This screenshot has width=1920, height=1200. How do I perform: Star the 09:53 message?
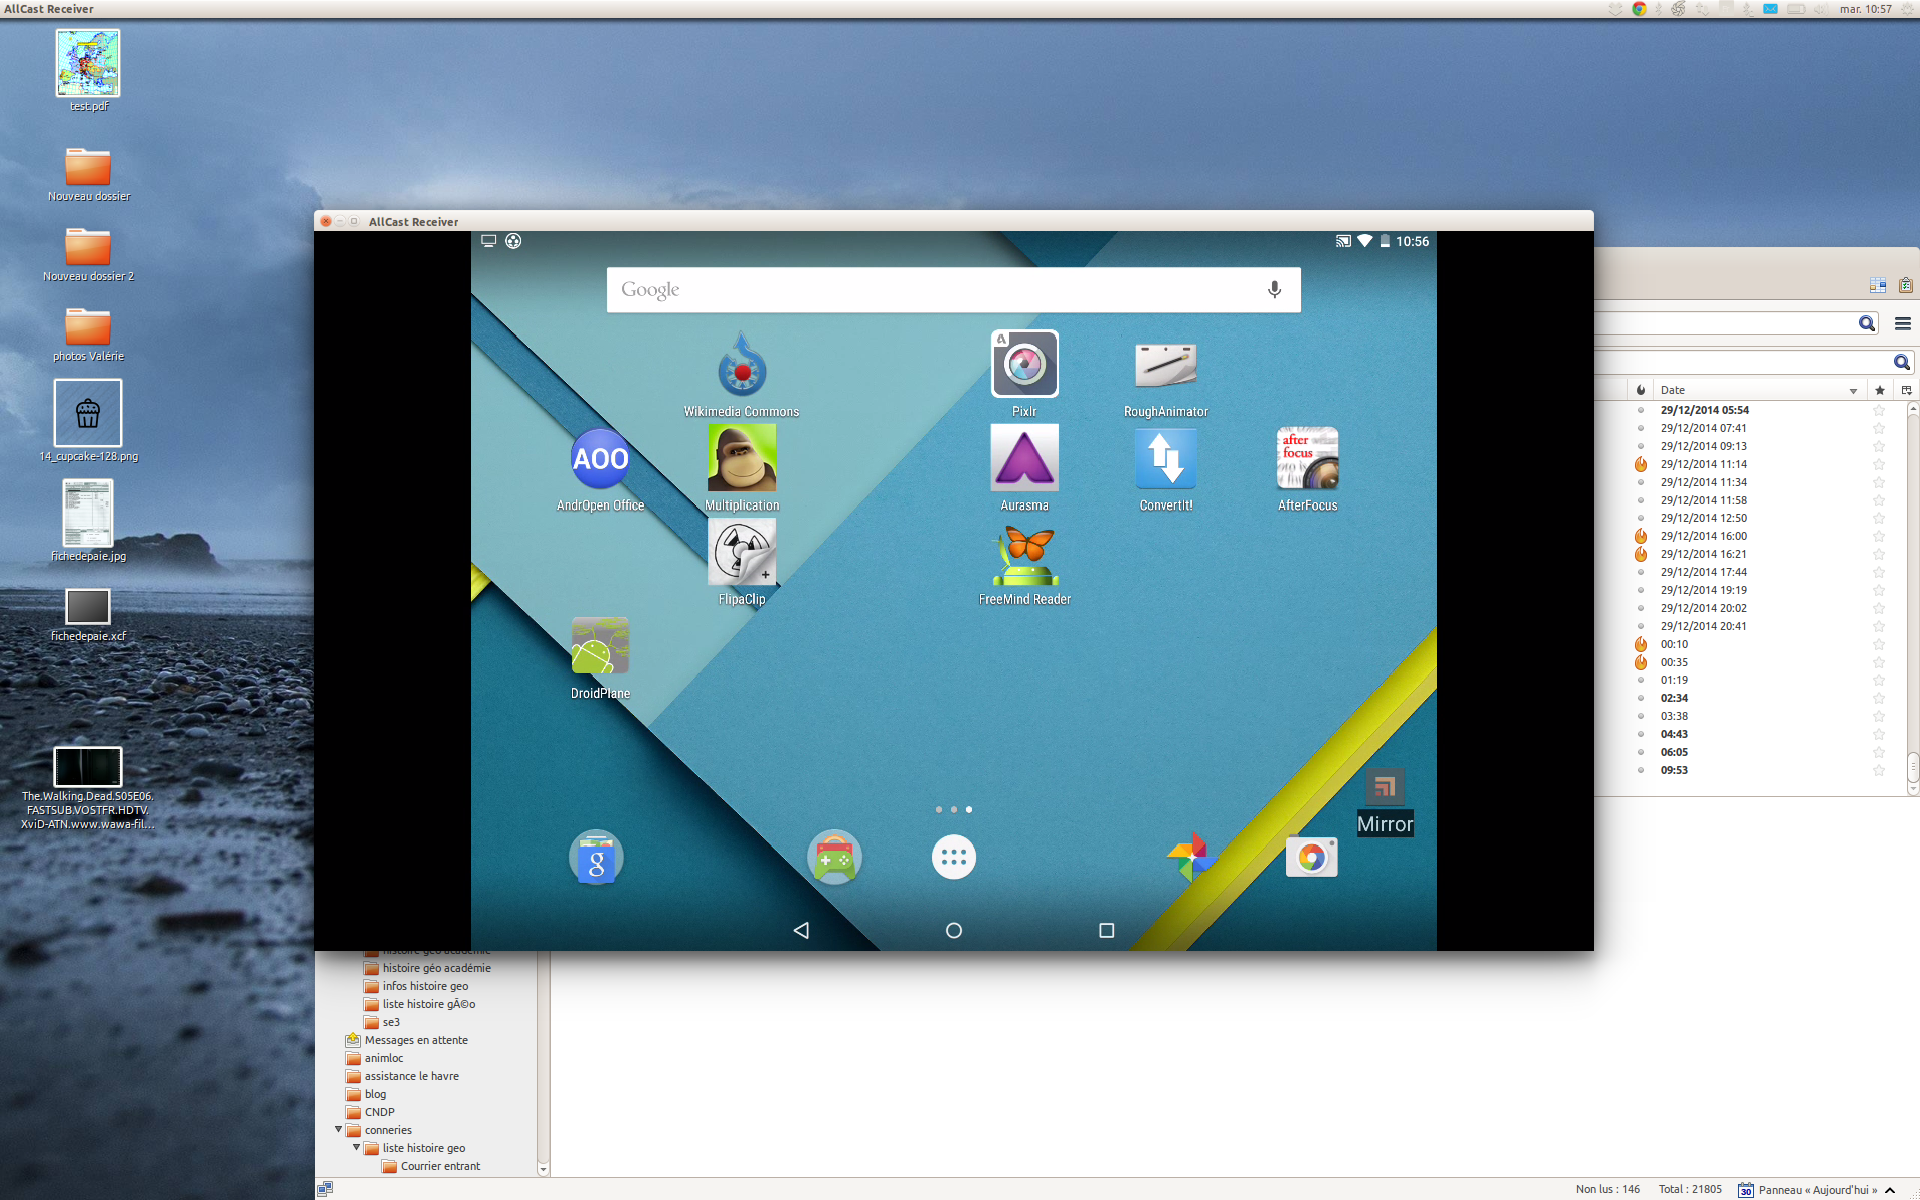coord(1879,770)
